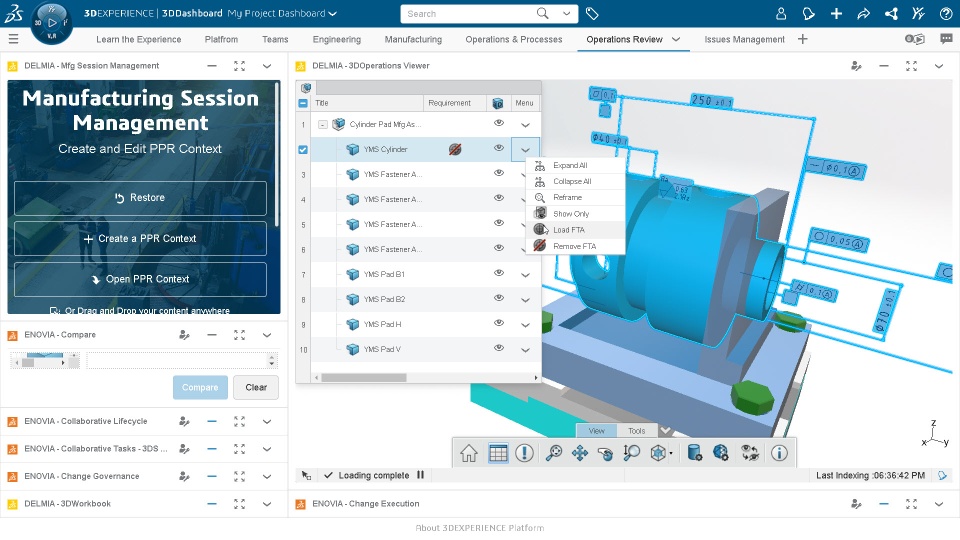
Task: Open ENOVIA Compare widget menu chevron
Action: tap(267, 336)
